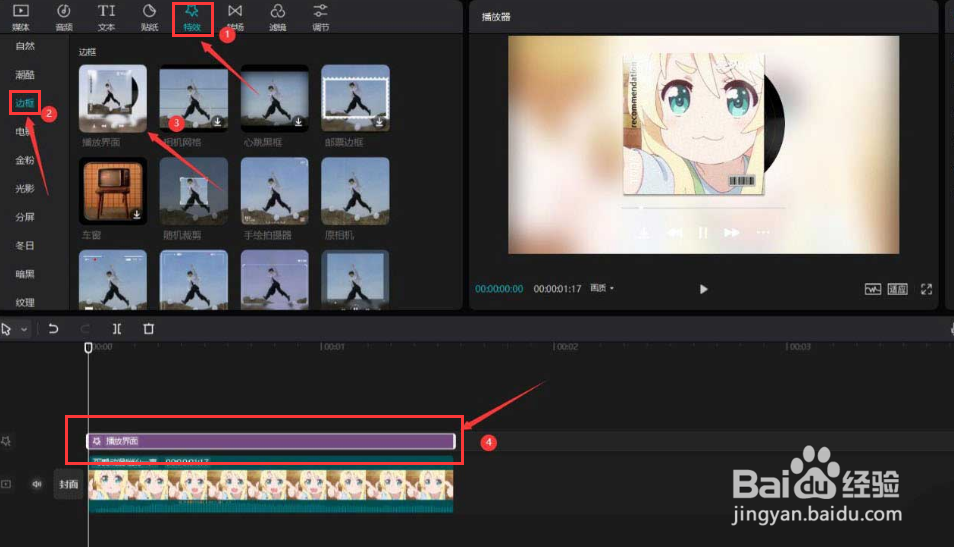Viewport: 954px width, 547px height.
Task: Open the 音频 audio tab
Action: tap(64, 17)
